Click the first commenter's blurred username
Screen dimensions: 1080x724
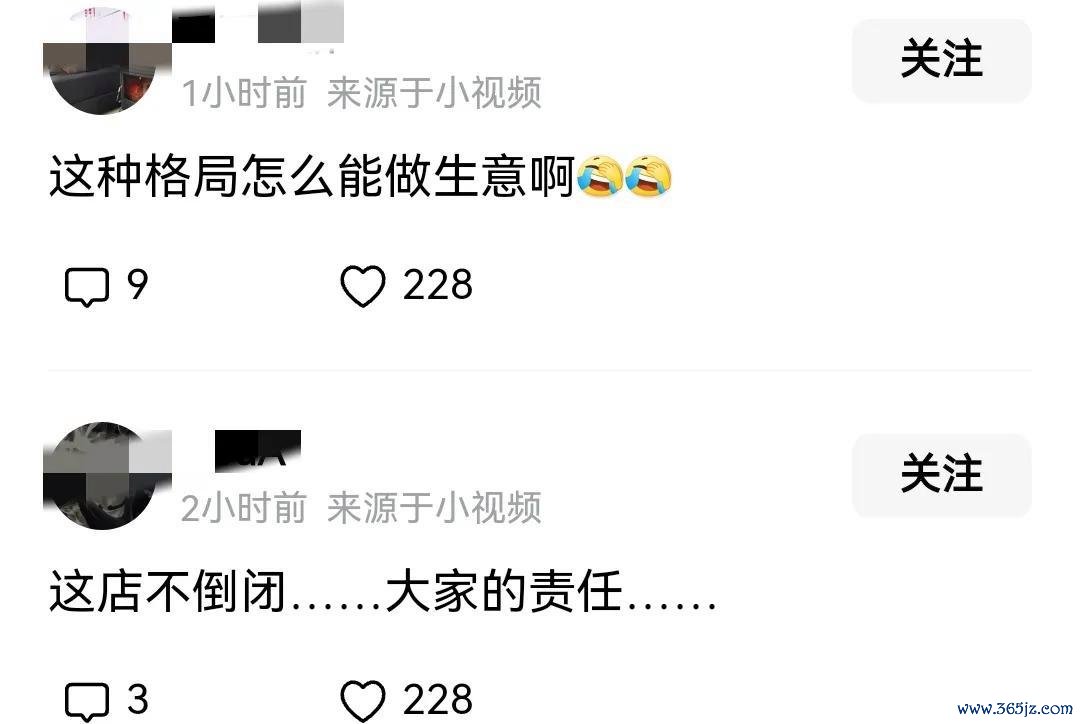[258, 25]
